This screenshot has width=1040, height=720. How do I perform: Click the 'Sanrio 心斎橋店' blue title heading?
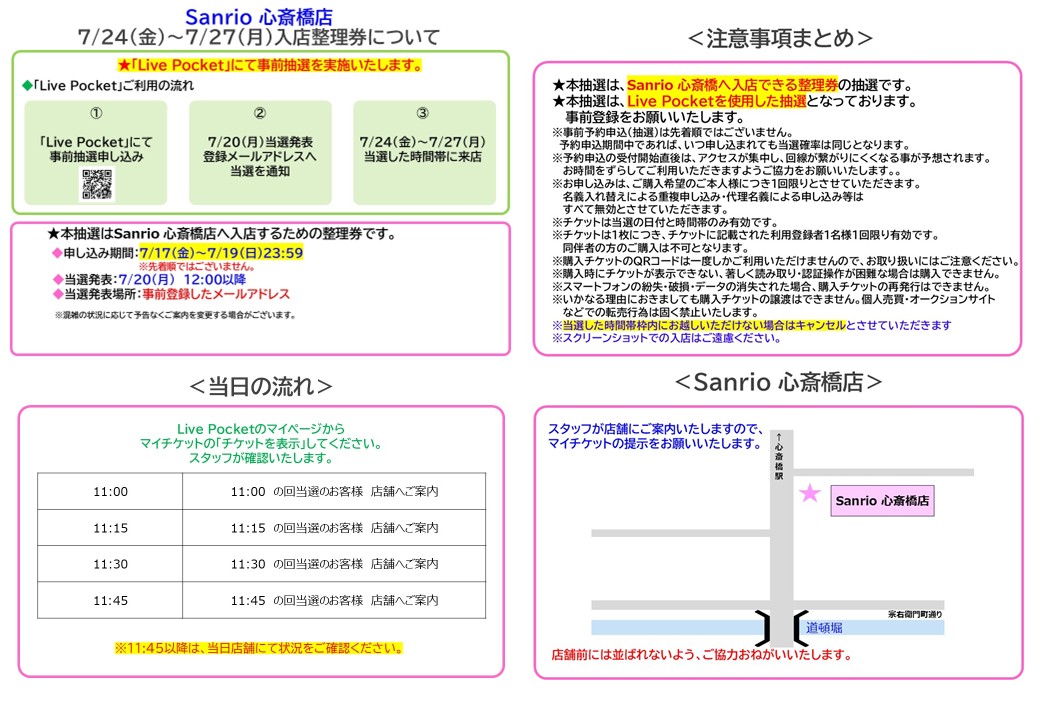pyautogui.click(x=259, y=17)
